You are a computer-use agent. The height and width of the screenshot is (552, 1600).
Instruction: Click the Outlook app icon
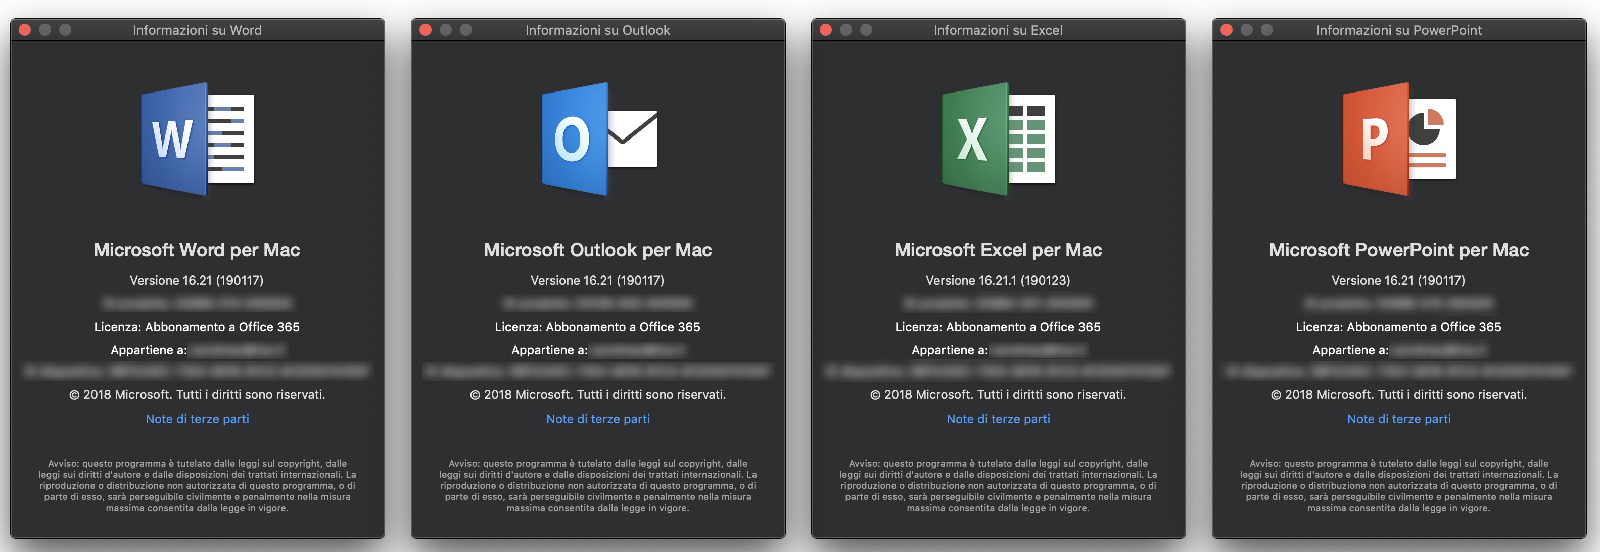click(598, 139)
